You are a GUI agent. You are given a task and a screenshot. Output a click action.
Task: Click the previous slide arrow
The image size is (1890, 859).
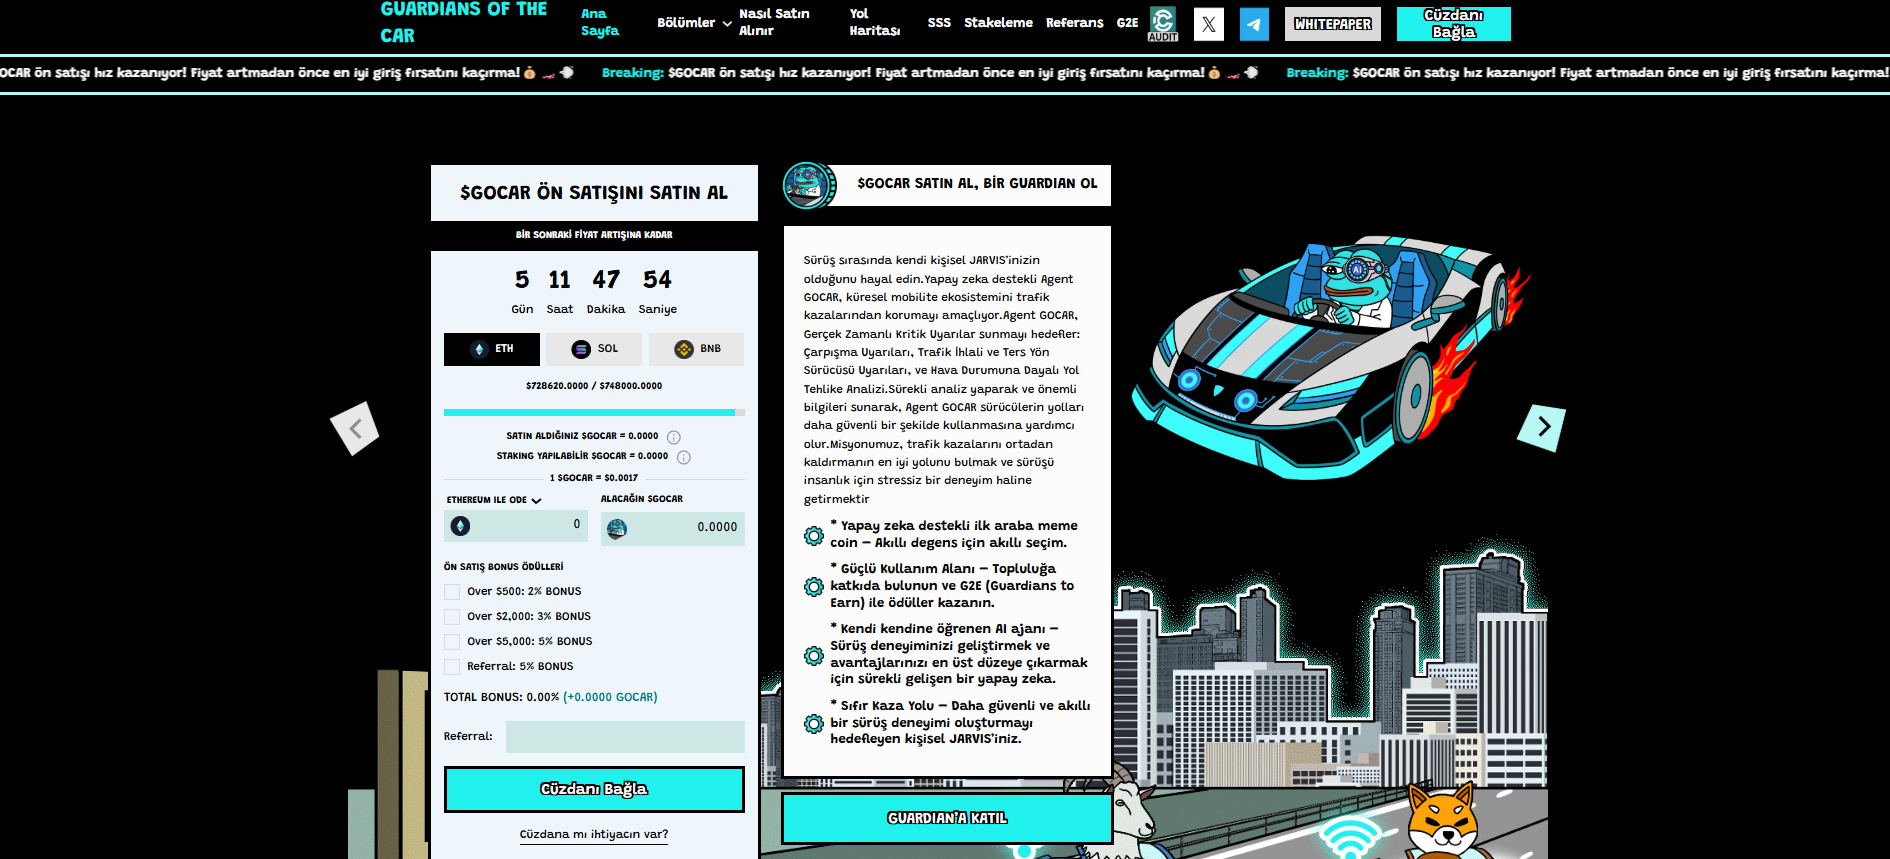click(x=355, y=429)
